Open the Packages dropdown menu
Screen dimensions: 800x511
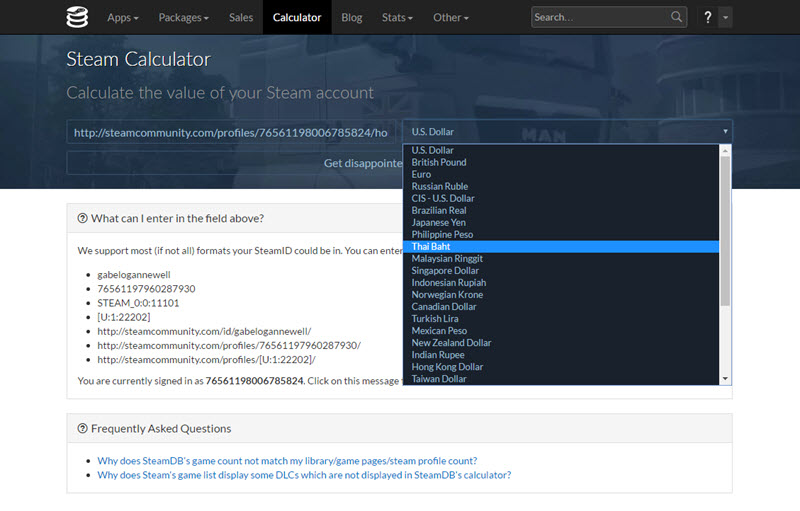tap(183, 17)
